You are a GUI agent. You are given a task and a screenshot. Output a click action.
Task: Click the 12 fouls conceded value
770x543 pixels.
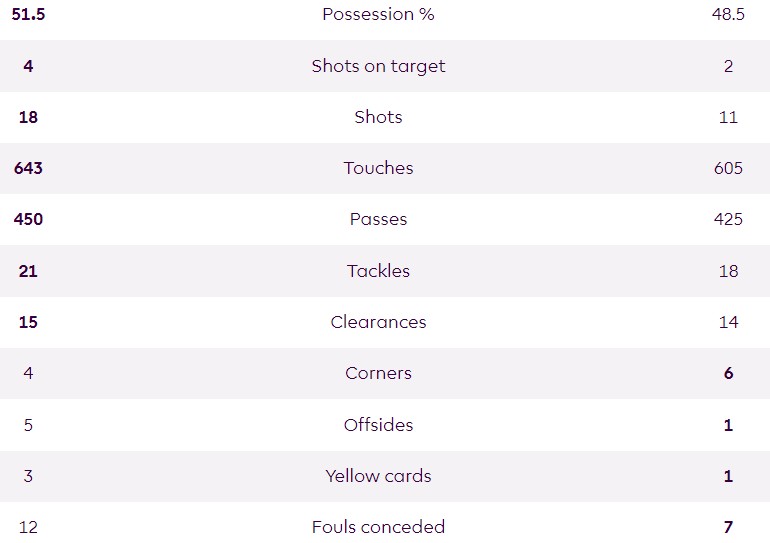[28, 527]
